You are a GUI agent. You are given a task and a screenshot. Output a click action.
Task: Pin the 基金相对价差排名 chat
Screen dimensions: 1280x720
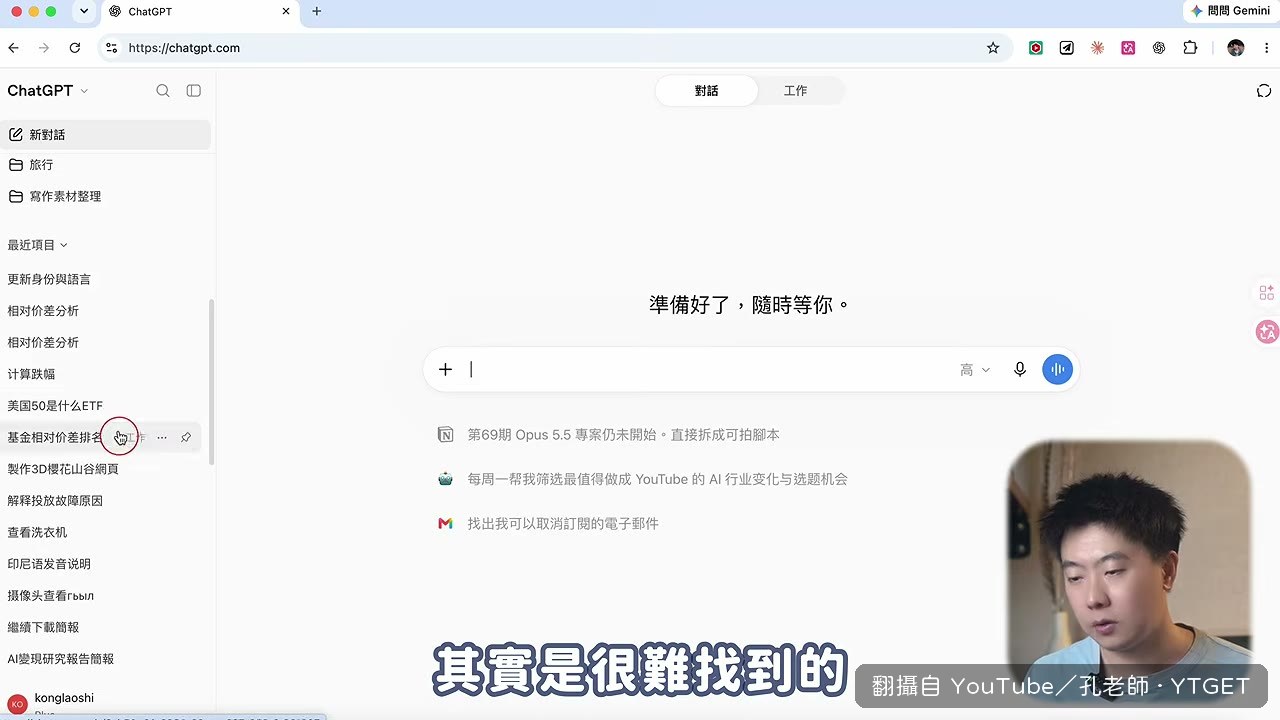tap(186, 438)
